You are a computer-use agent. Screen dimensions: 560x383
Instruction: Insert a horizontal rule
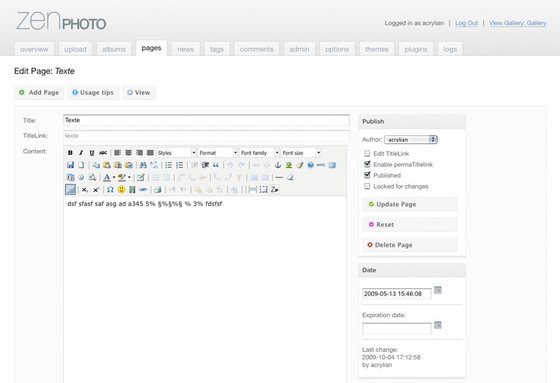[279, 177]
